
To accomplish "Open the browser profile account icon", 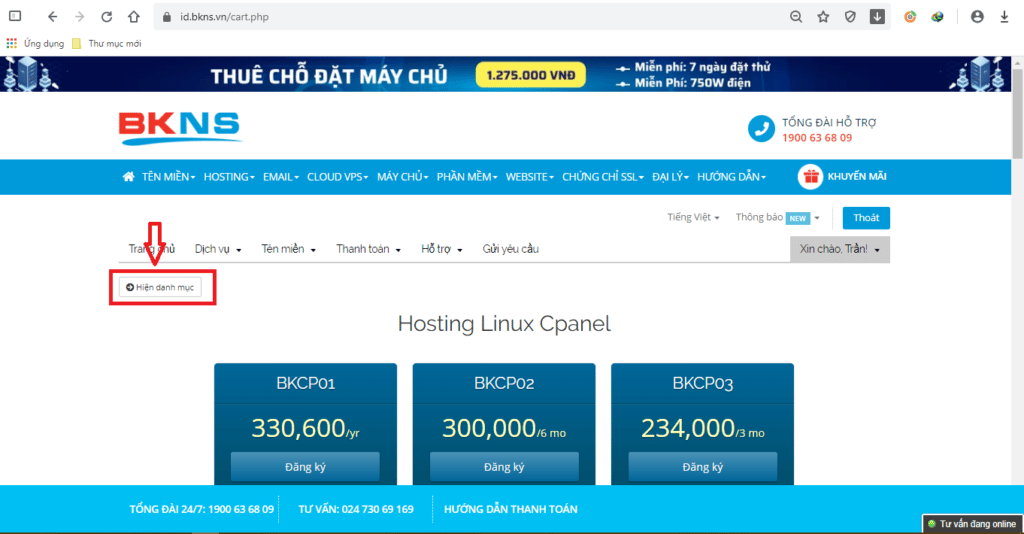I will click(977, 17).
